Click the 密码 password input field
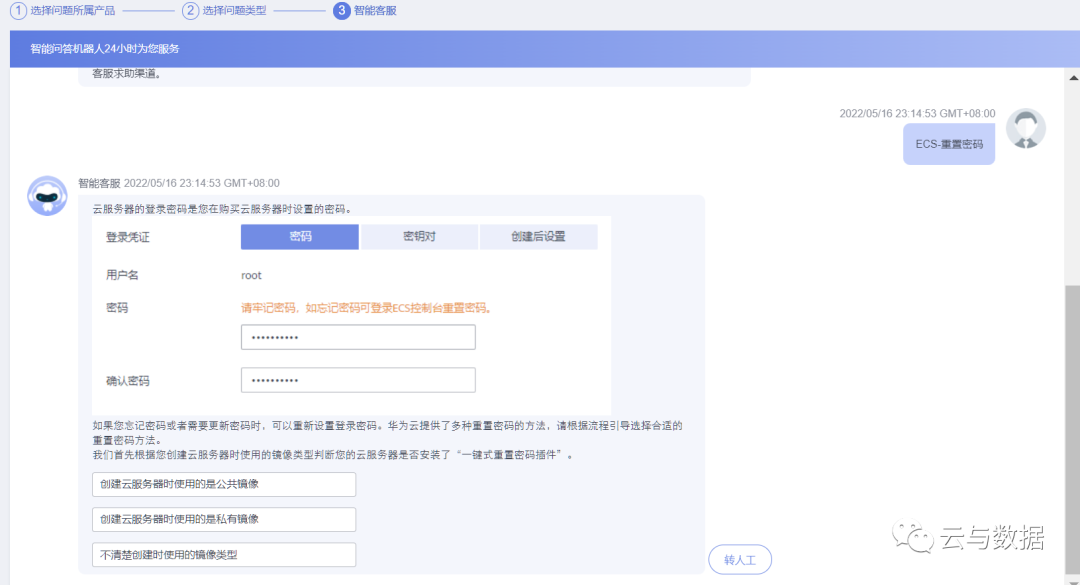Screen dimensions: 1080x585 coord(357,337)
